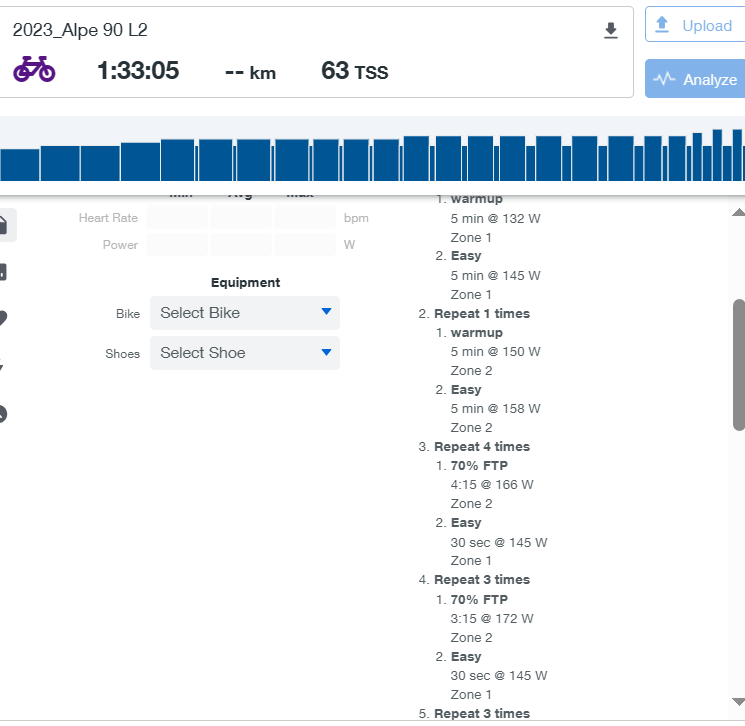Select the second icon in left sidebar

tap(4, 272)
